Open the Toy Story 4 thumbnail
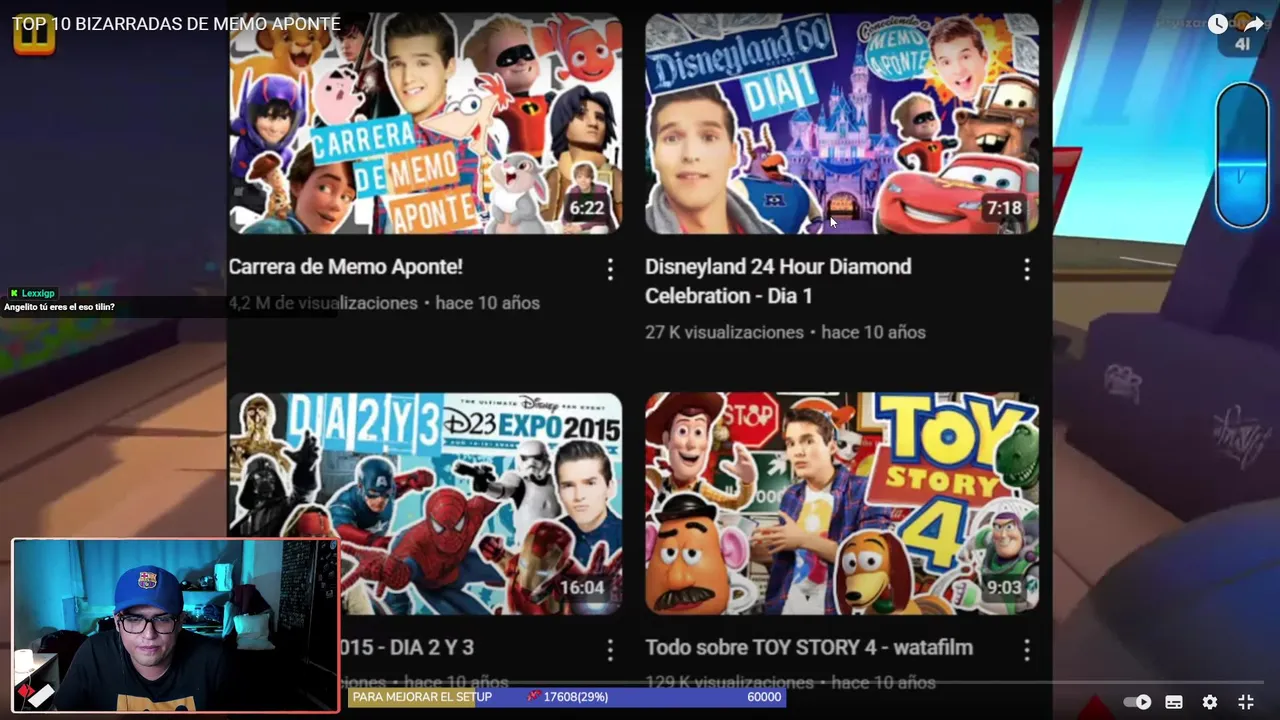 click(x=842, y=503)
